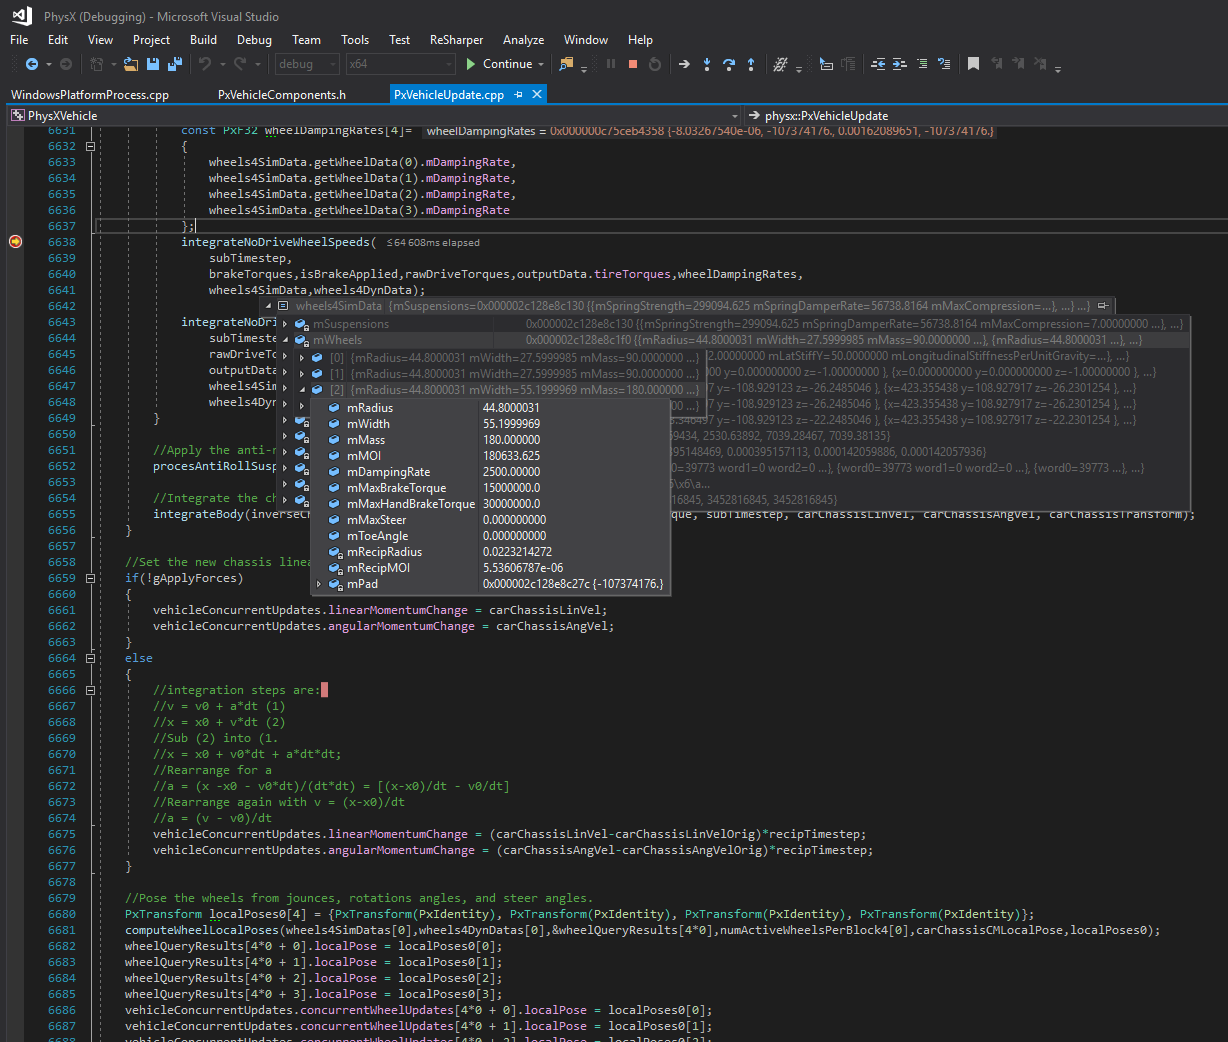Screen dimensions: 1228x1042
Task: Click the Step Into arrow icon
Action: point(707,64)
